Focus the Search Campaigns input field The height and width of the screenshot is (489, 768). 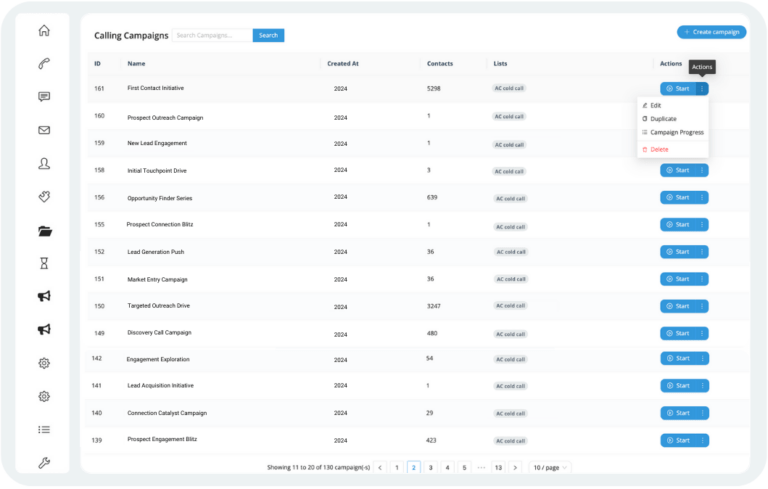coord(213,35)
